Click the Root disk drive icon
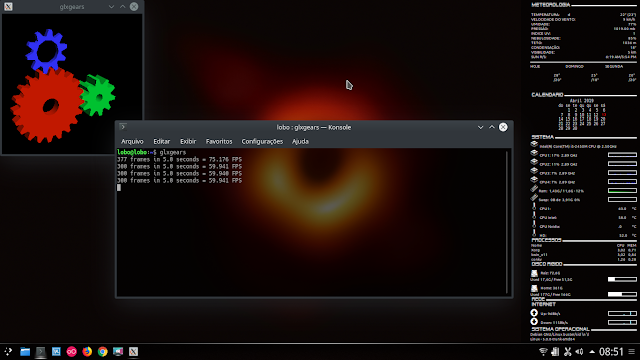The image size is (640, 360). (x=534, y=273)
